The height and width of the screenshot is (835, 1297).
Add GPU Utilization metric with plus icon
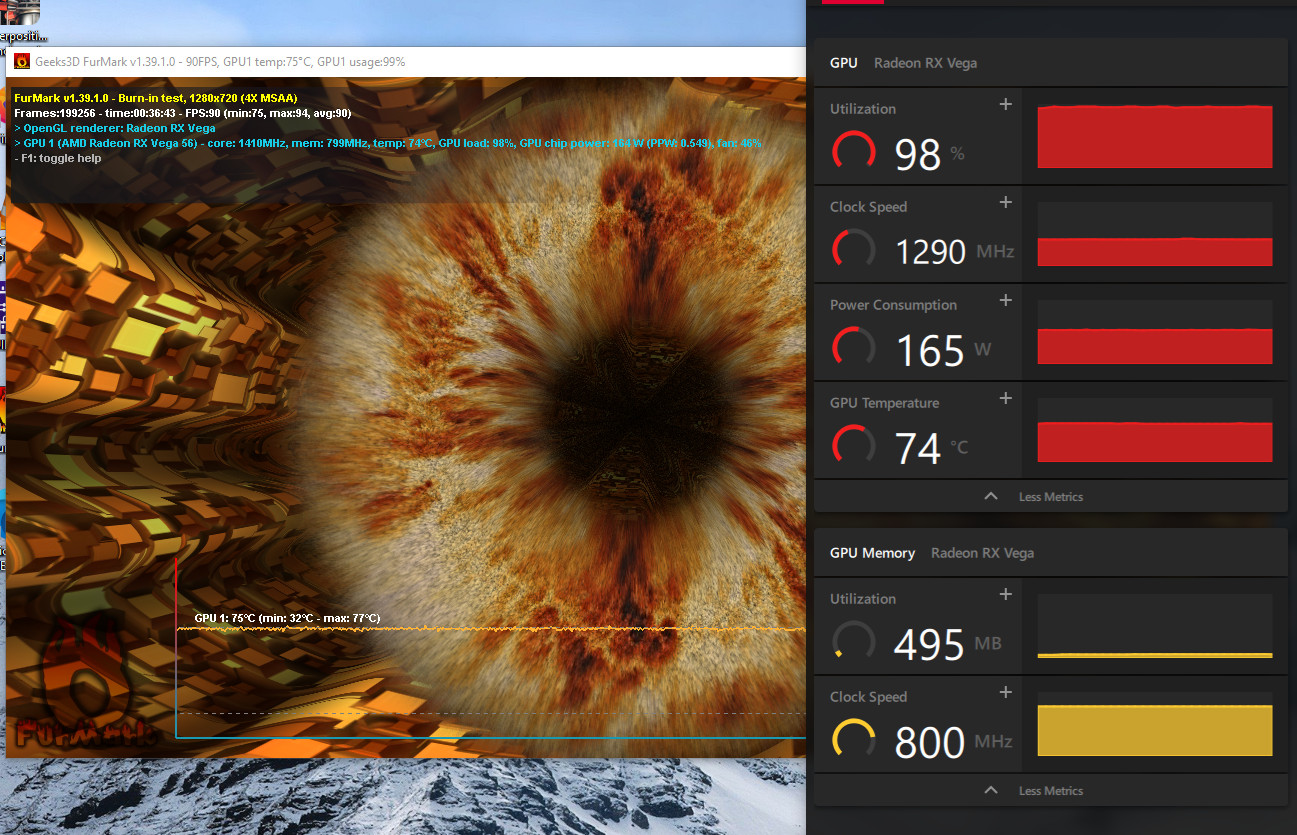click(x=1006, y=104)
